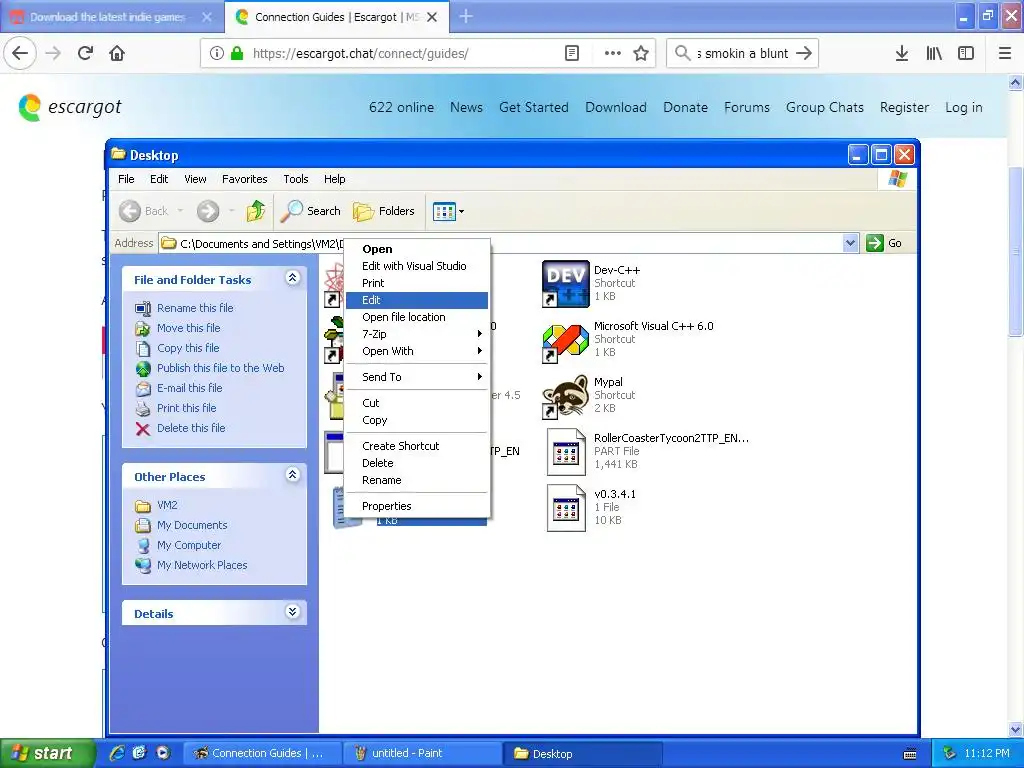Open the Firefox library icon

tap(934, 53)
